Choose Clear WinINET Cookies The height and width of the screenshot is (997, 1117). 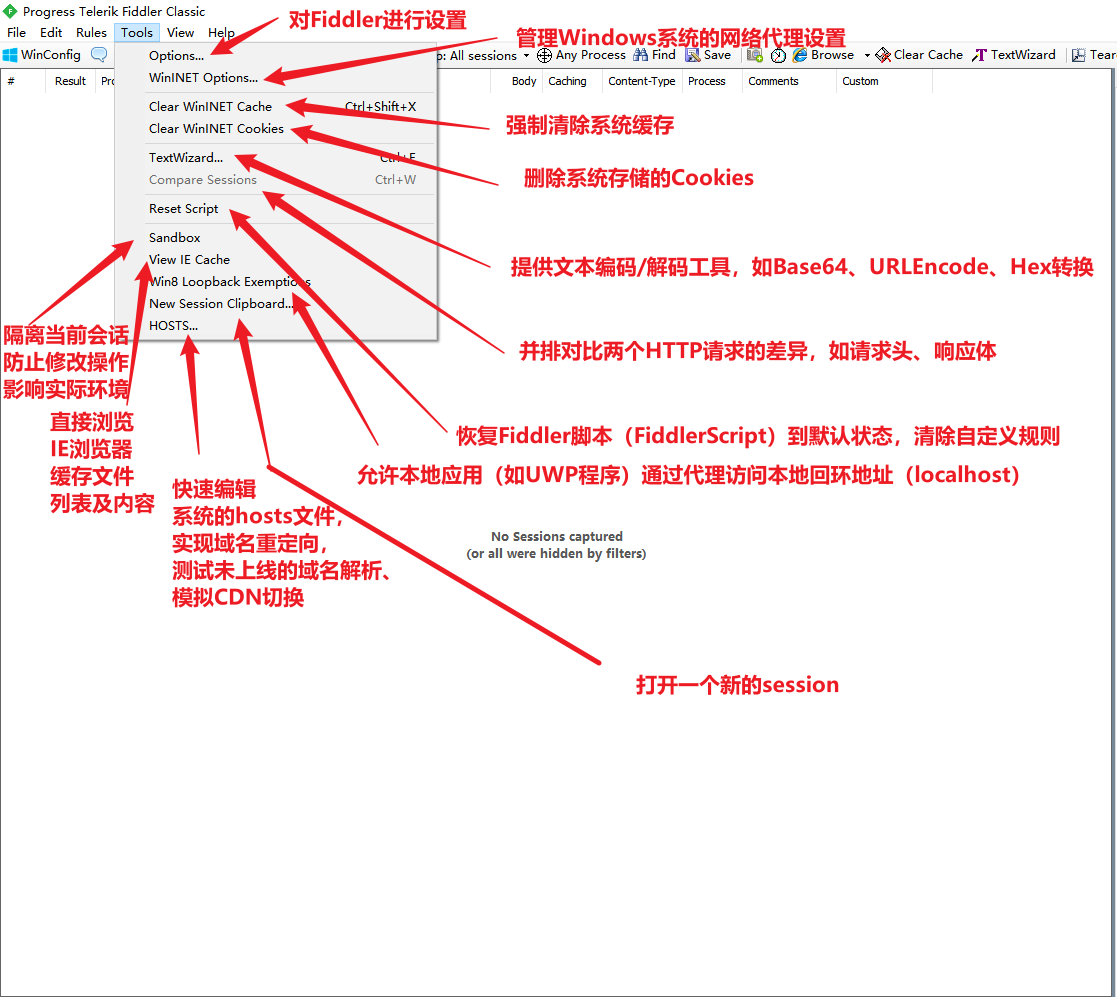275,129
